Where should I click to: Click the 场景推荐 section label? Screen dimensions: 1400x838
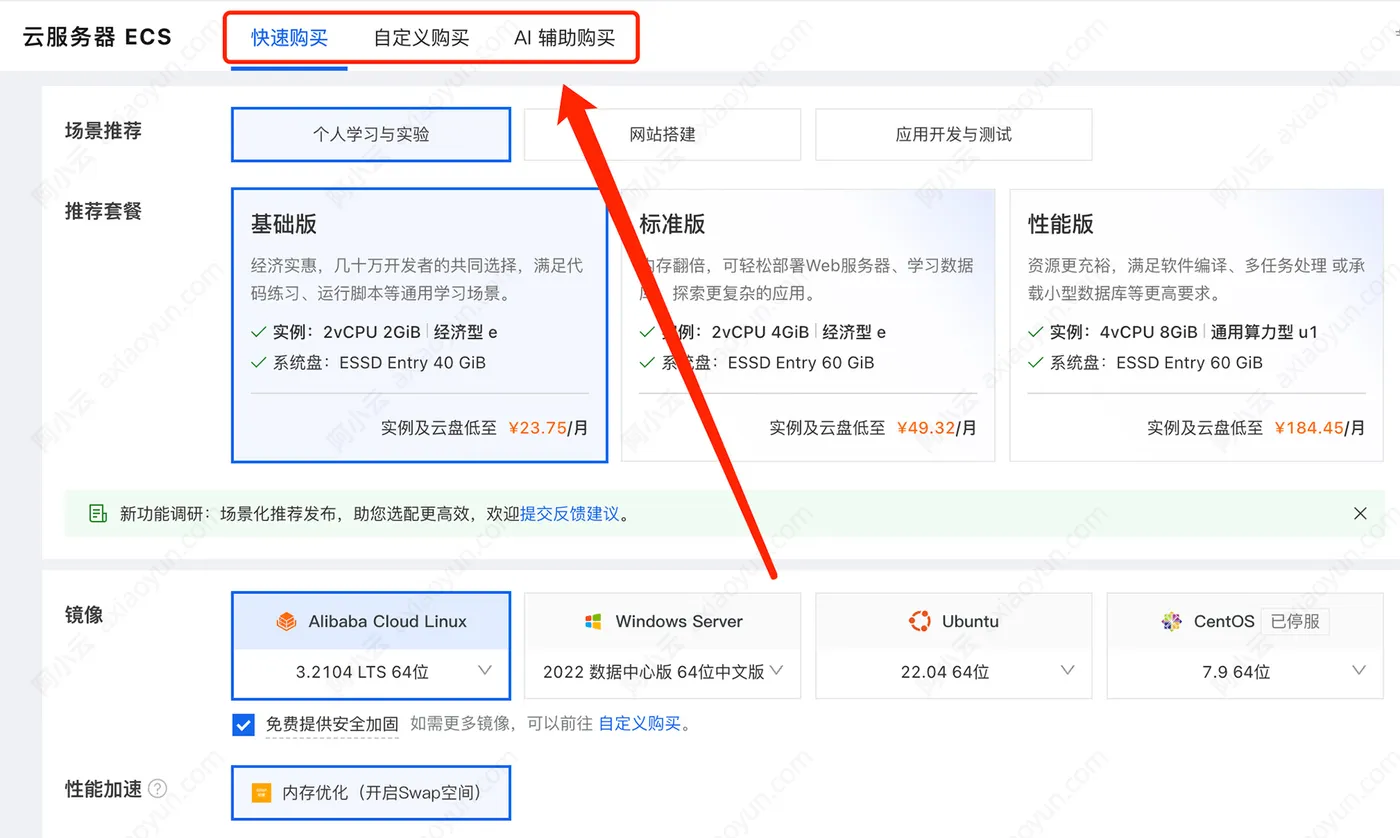tap(103, 130)
